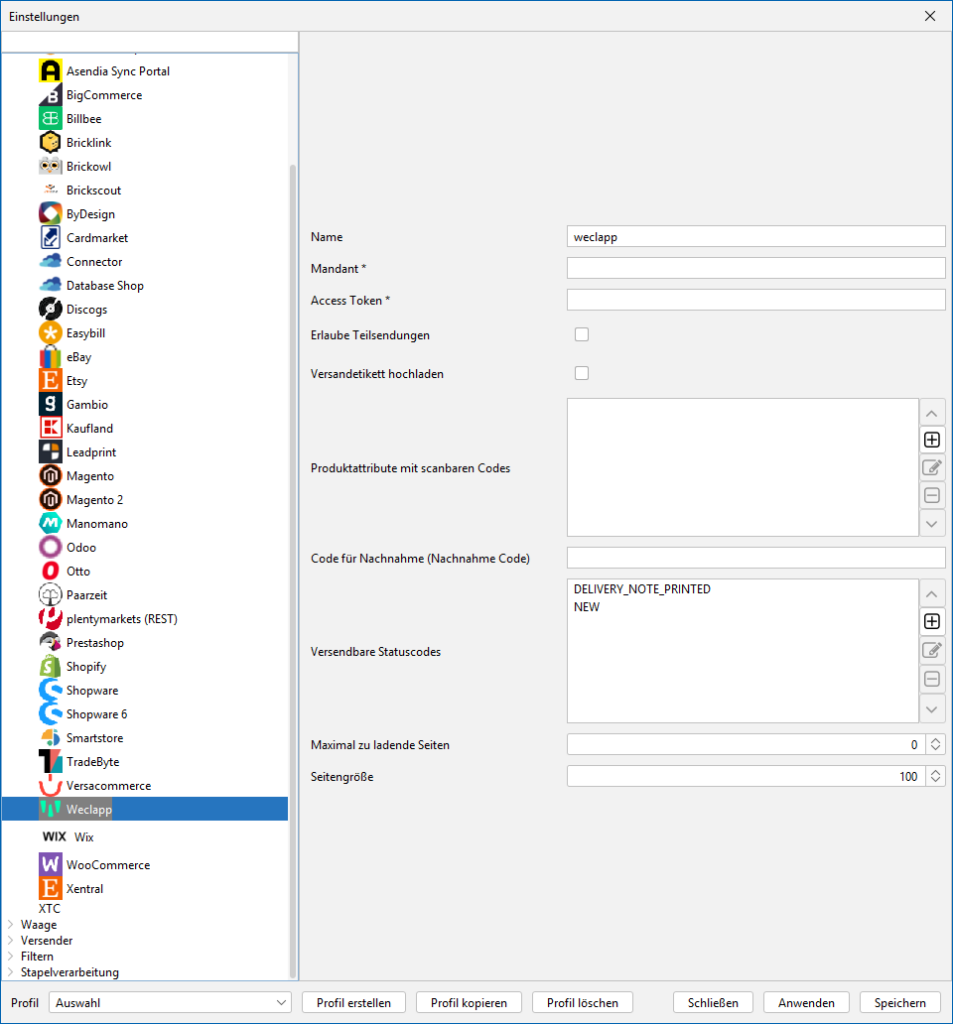Select Kaufland in the sidebar list

(x=89, y=428)
